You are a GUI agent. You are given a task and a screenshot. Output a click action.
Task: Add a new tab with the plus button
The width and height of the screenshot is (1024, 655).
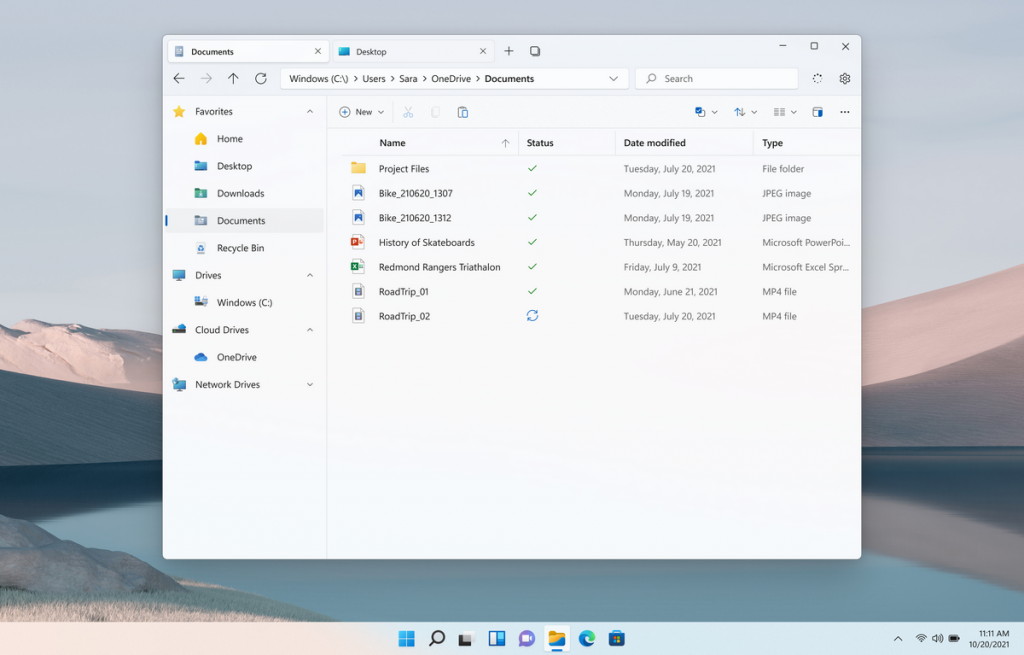pos(509,51)
